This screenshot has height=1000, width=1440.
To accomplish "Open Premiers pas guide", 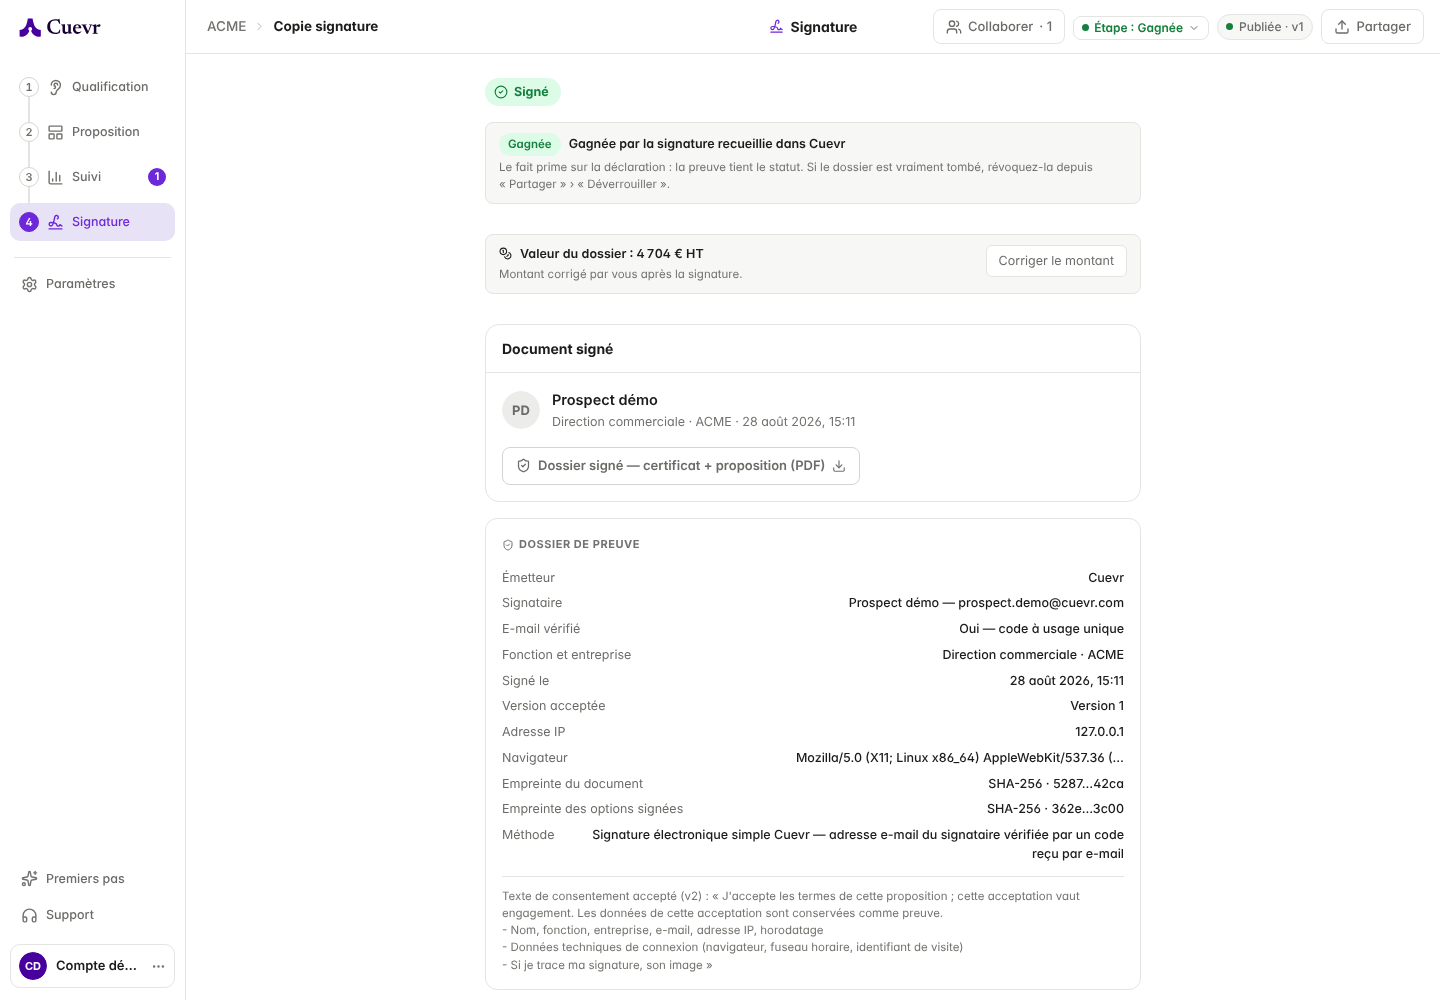I will click(x=92, y=879).
